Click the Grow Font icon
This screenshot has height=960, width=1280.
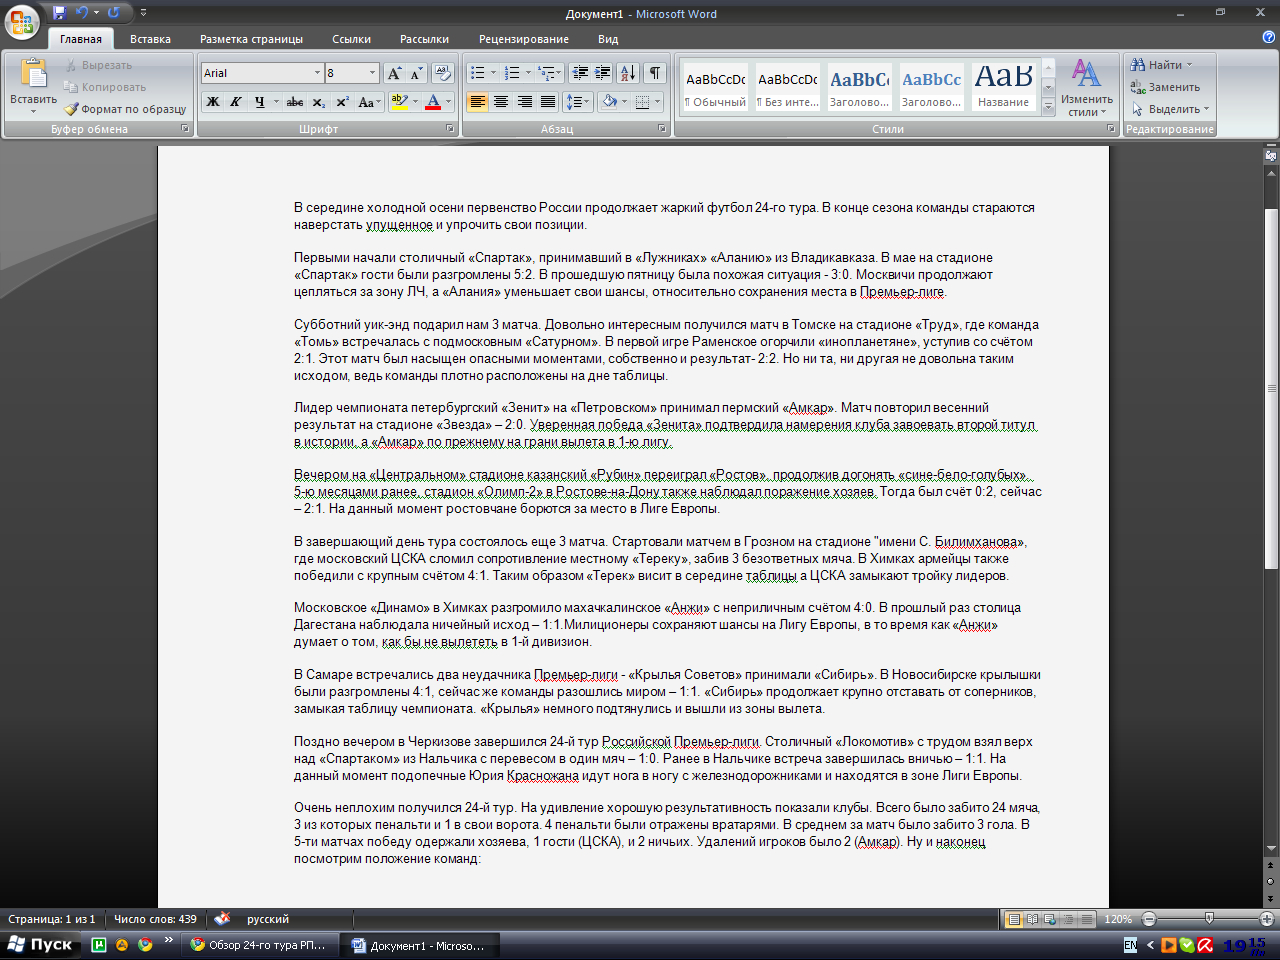tap(394, 73)
